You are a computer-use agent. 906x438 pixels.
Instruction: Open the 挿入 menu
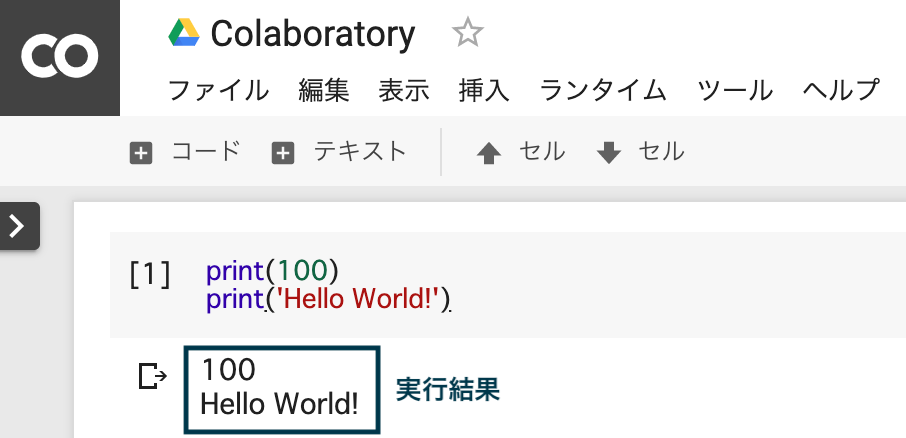(484, 91)
